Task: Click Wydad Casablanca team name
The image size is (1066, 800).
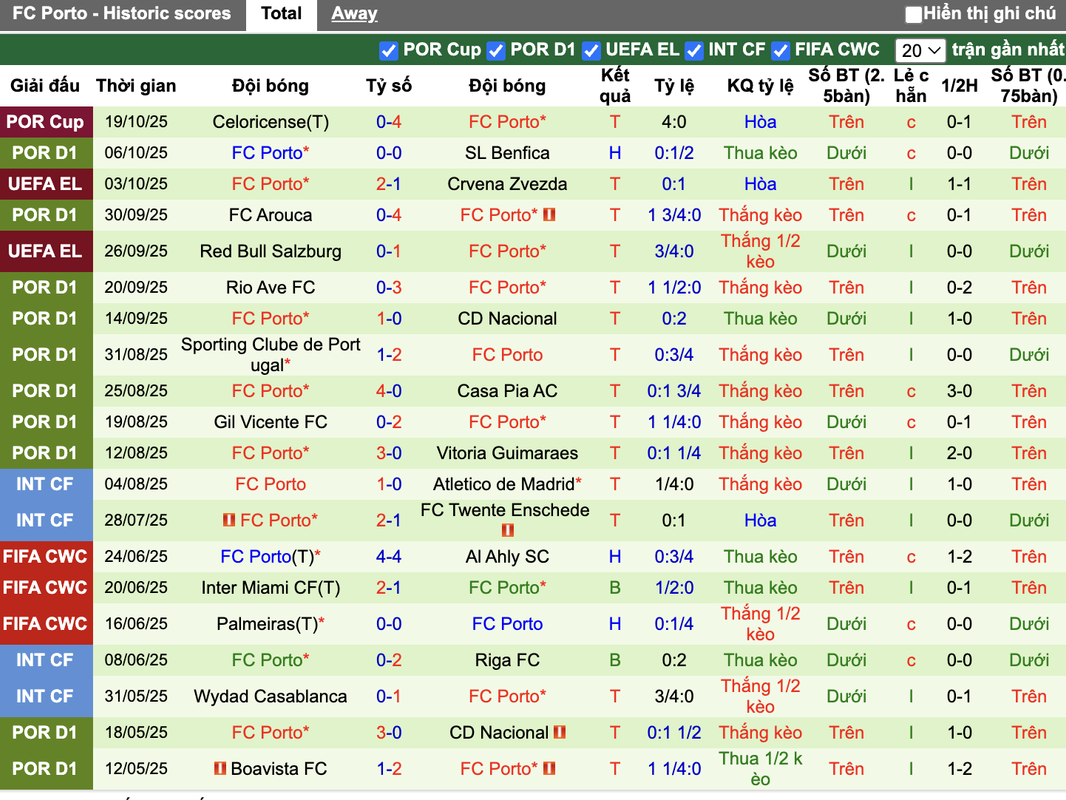Action: 271,696
